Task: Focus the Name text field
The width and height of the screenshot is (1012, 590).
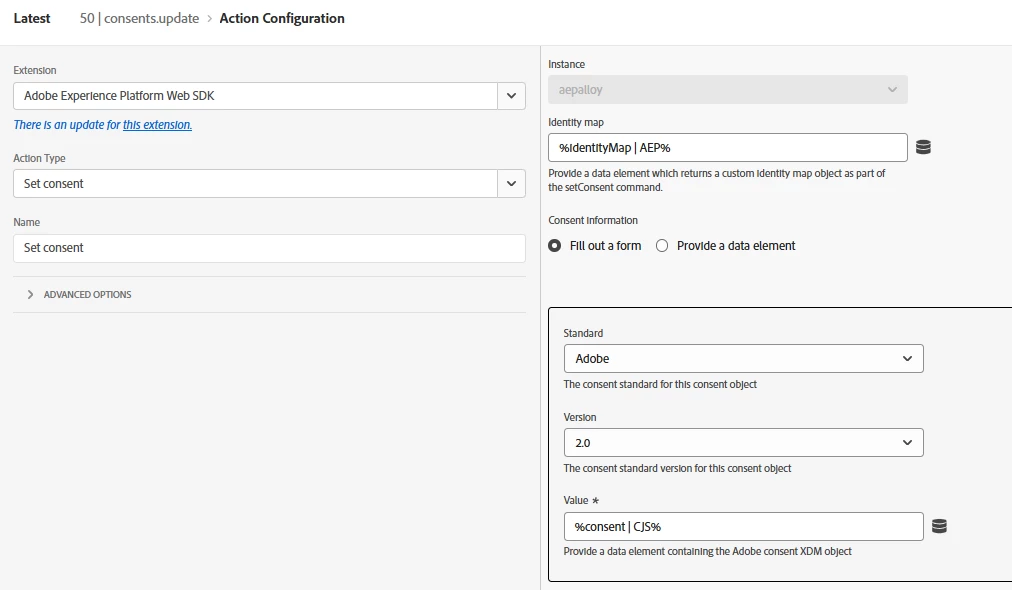Action: (269, 248)
